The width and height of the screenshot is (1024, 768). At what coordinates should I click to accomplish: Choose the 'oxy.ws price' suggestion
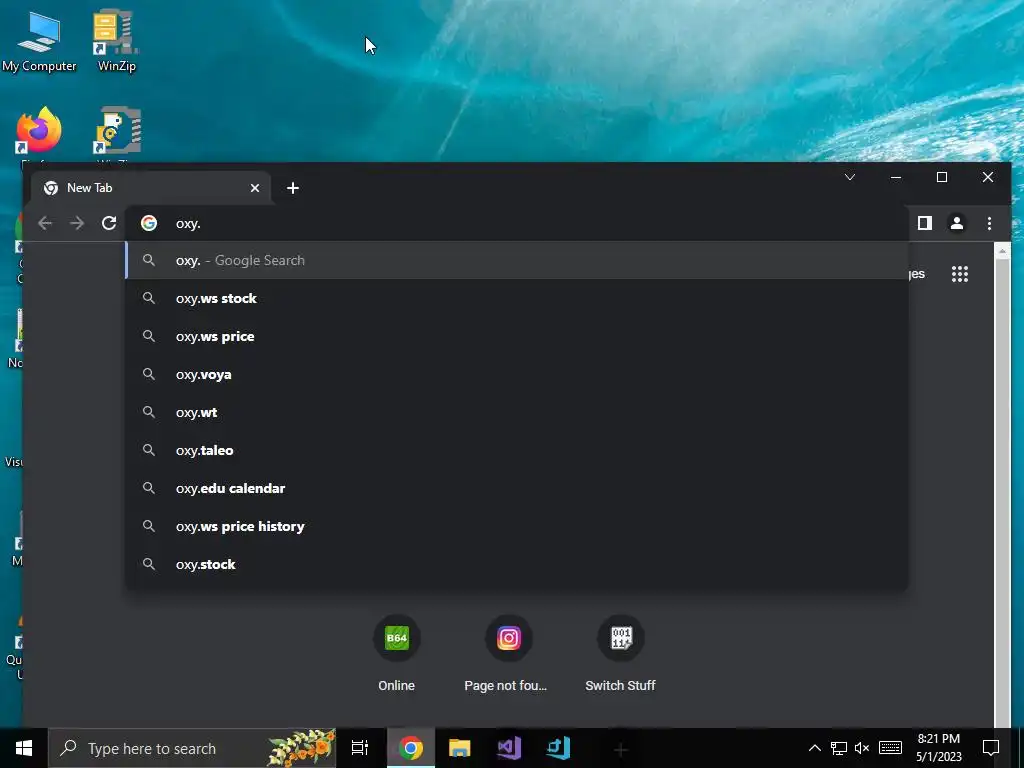[516, 336]
